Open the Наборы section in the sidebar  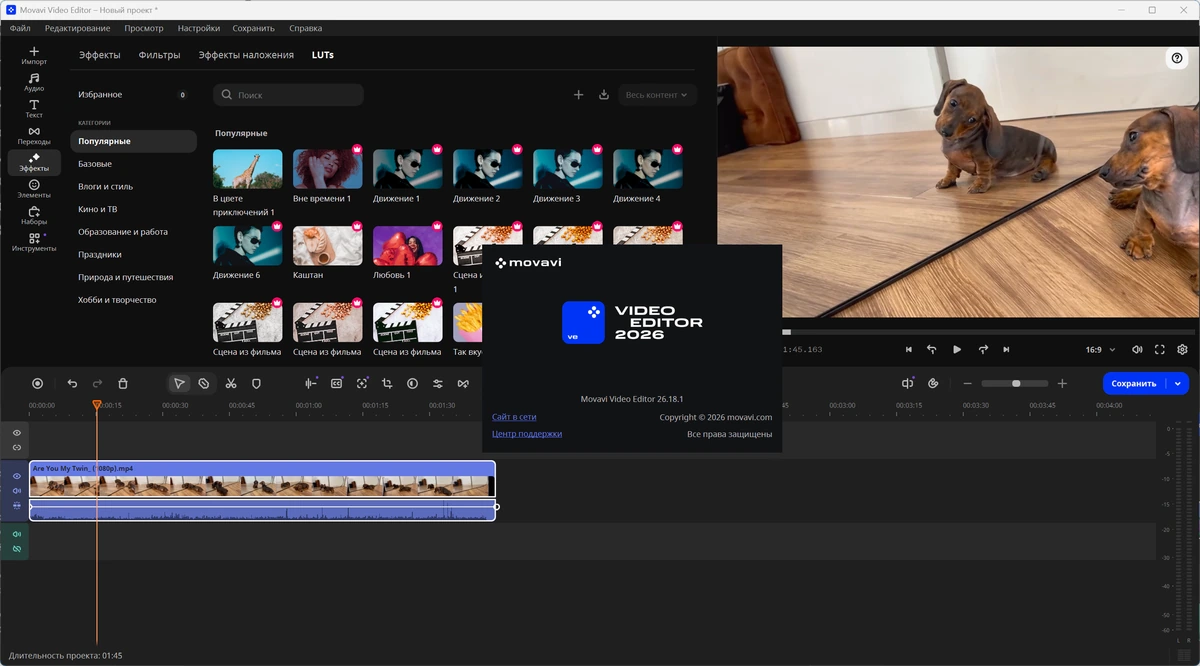tap(34, 216)
